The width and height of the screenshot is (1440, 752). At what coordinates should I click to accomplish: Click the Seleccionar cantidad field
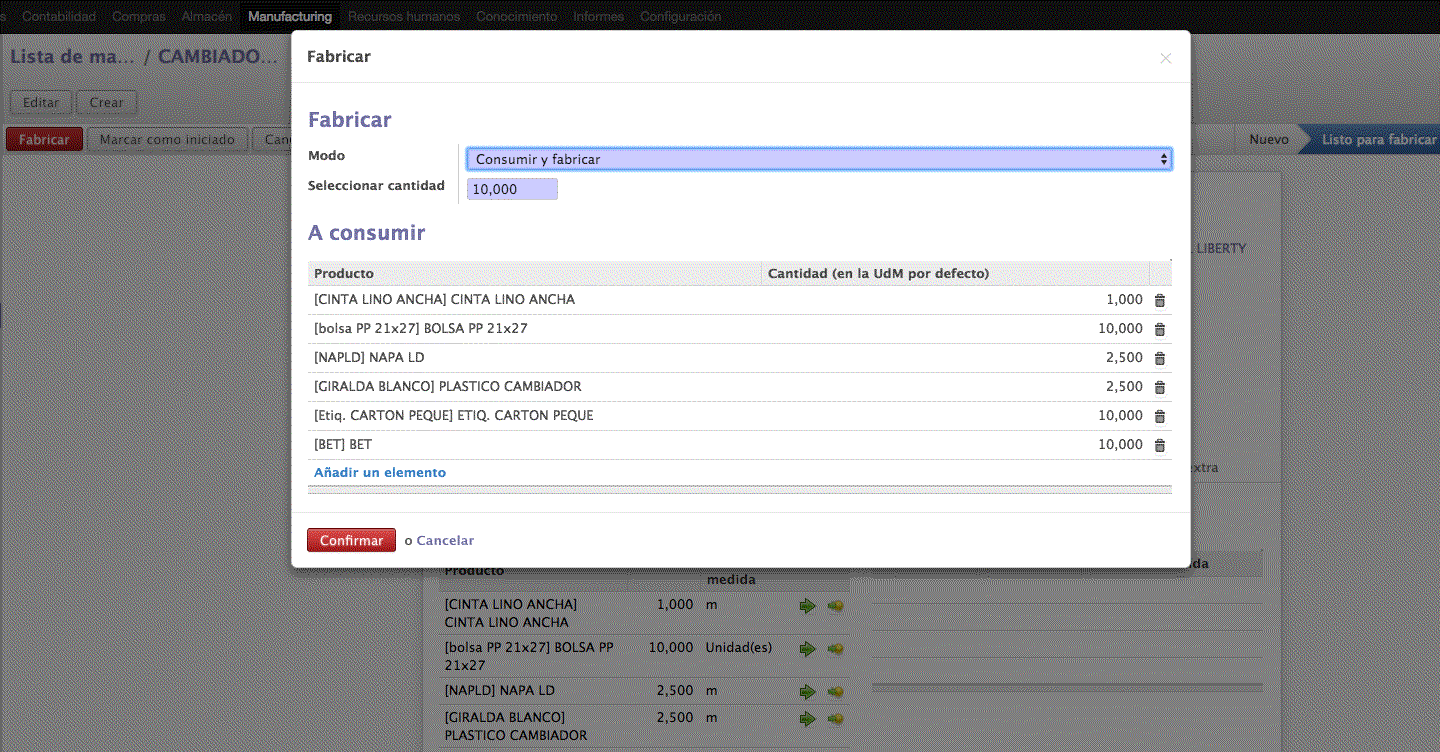click(x=512, y=189)
